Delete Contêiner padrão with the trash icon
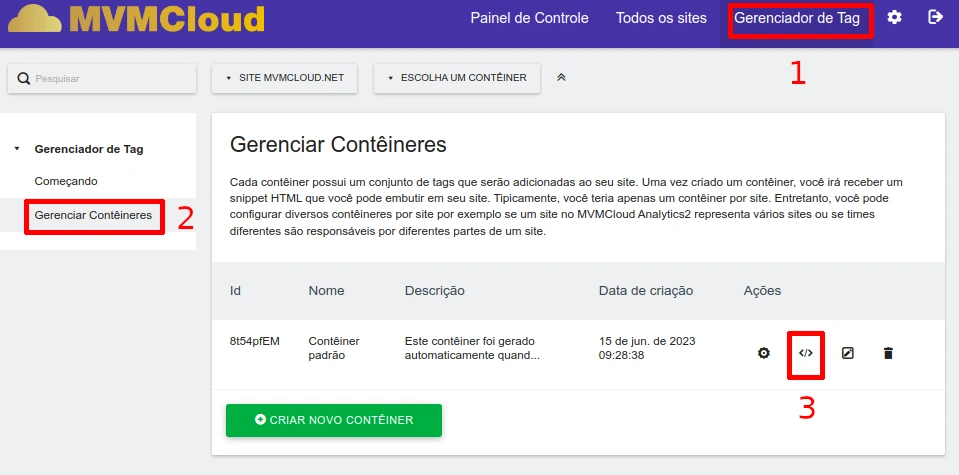 pos(888,353)
